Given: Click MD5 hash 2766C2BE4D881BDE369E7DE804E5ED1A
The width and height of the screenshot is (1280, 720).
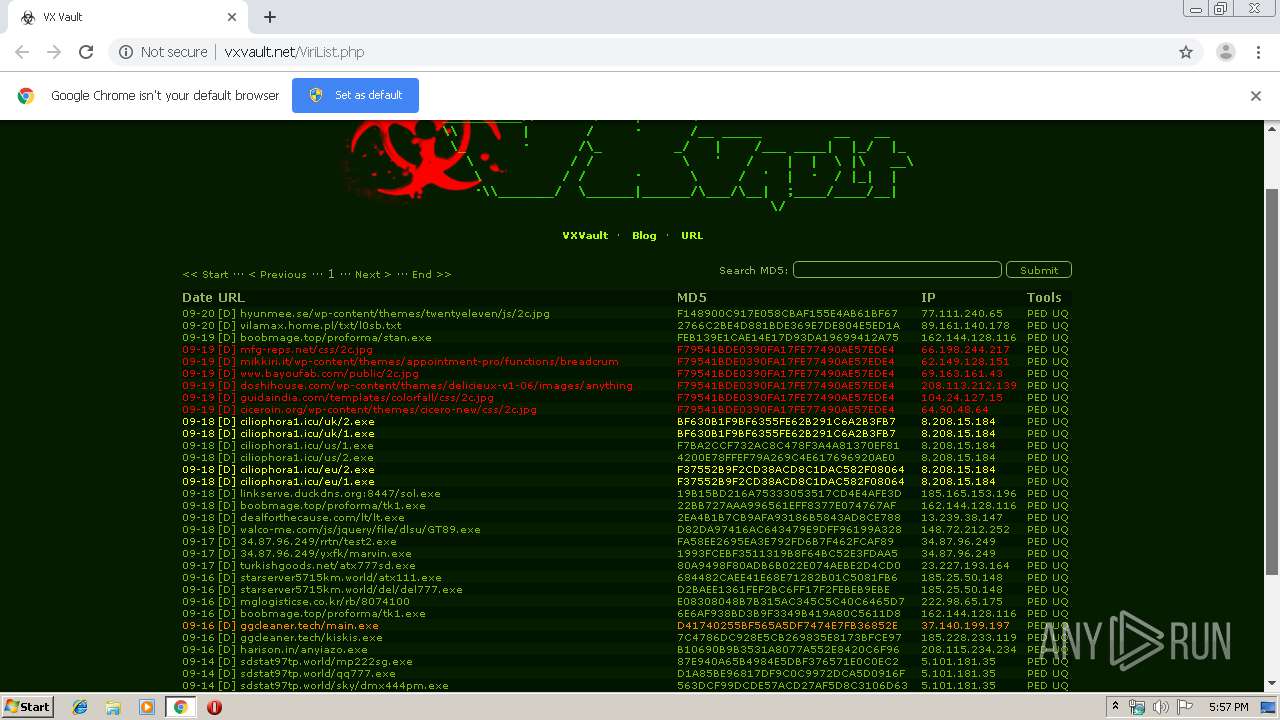Looking at the screenshot, I should [788, 326].
